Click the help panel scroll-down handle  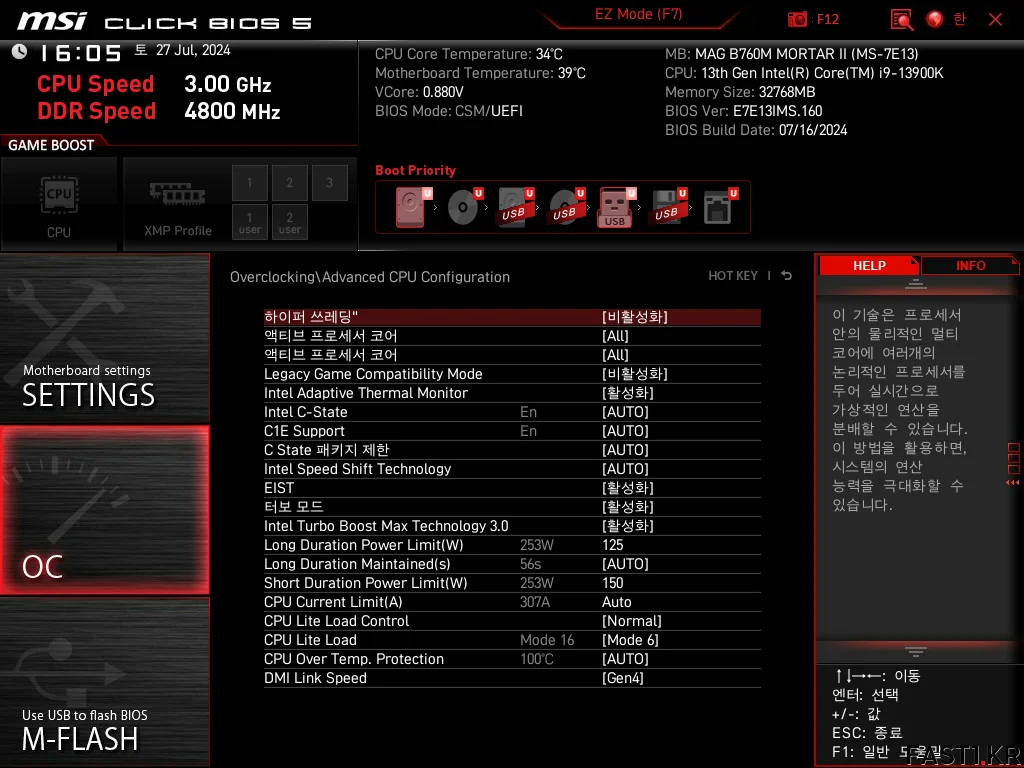click(916, 651)
